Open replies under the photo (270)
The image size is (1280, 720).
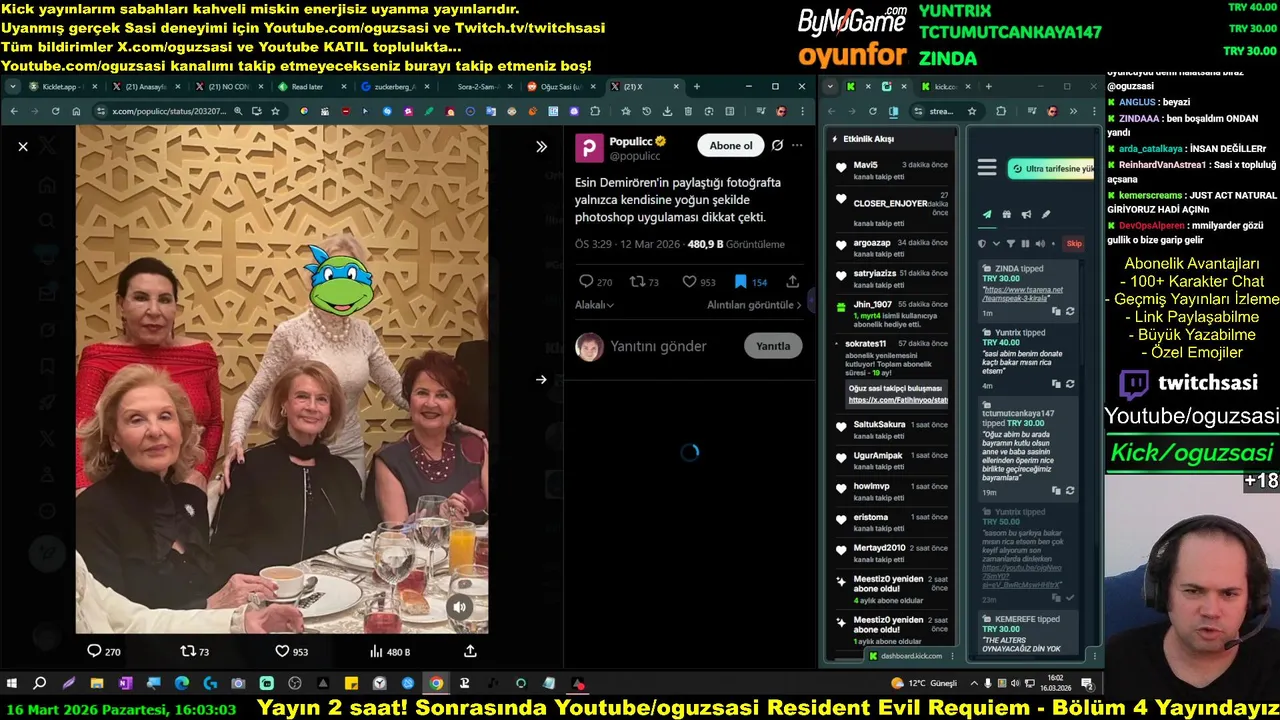(x=104, y=651)
